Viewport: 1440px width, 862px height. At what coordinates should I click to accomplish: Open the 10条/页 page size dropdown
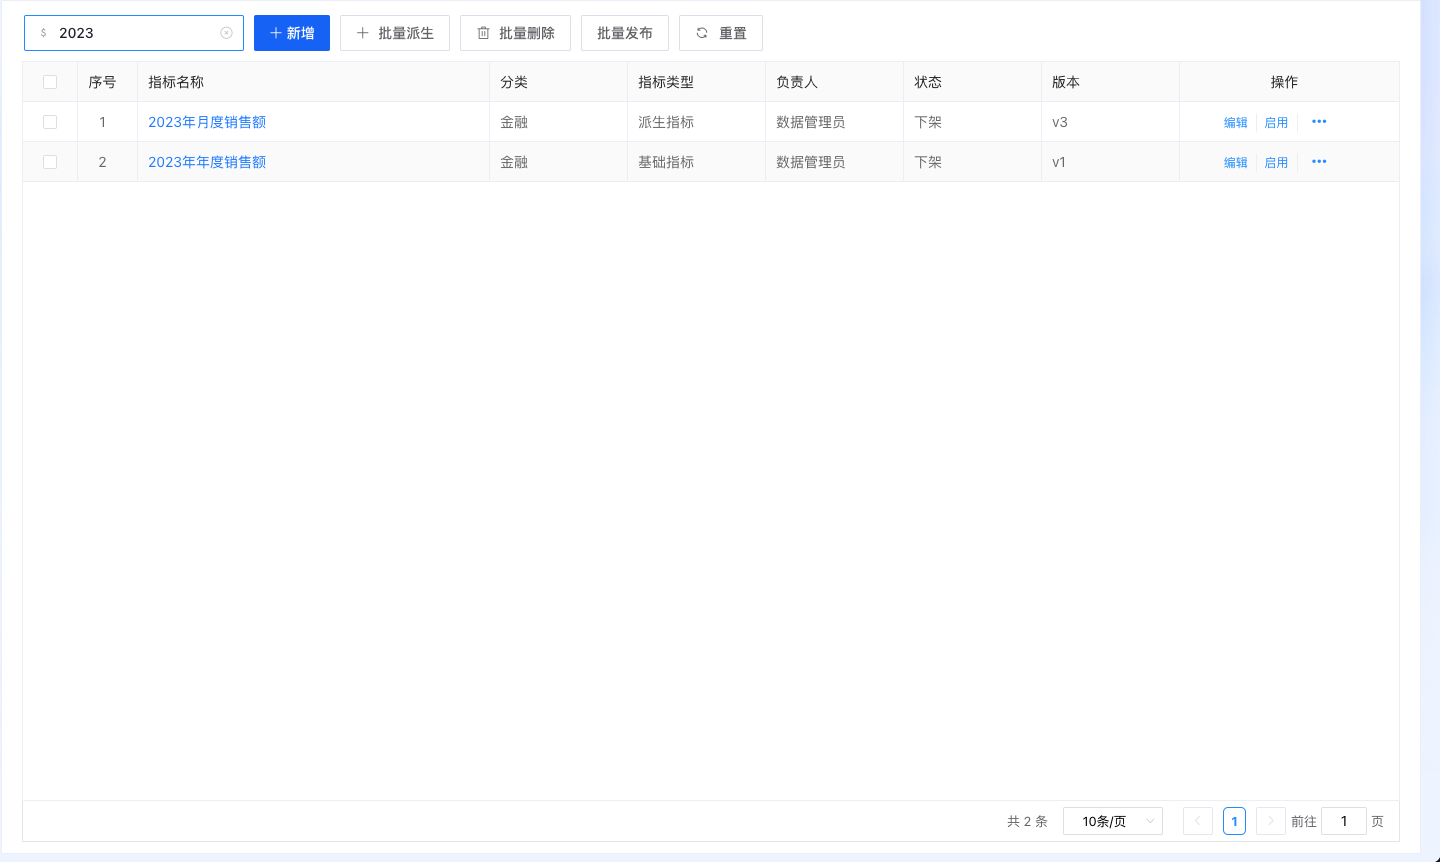[x=1112, y=821]
